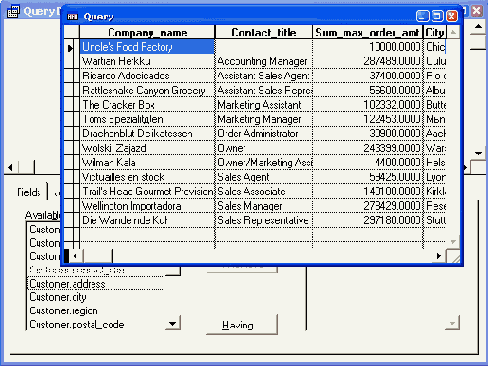Select the Toms Spezialitäten cell
Image resolution: width=488 pixels, height=366 pixels.
(147, 119)
